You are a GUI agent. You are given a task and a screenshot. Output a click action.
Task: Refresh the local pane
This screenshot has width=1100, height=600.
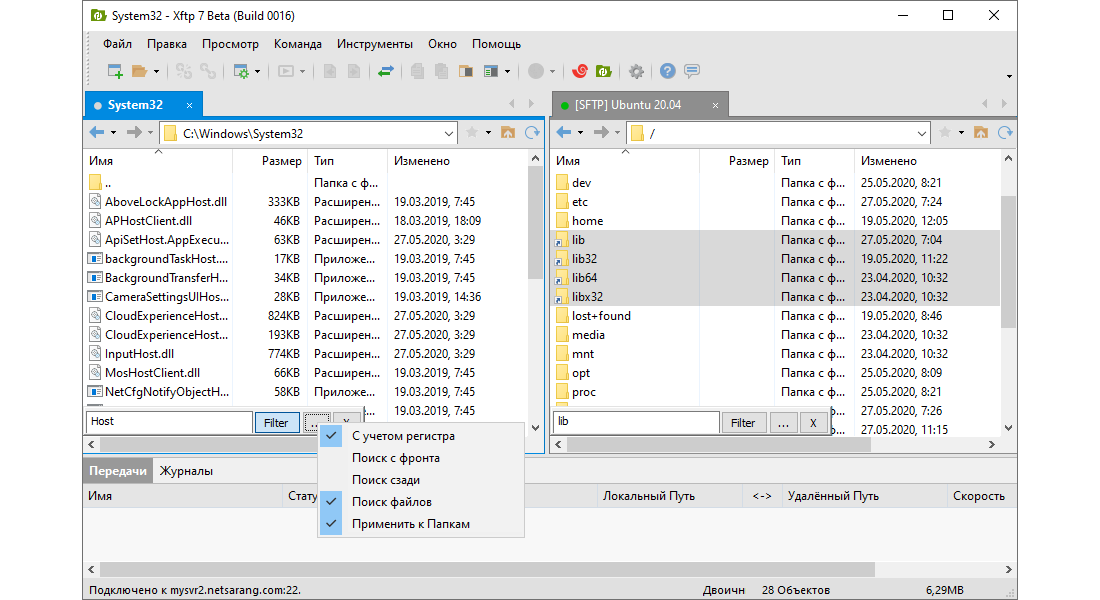pos(532,133)
